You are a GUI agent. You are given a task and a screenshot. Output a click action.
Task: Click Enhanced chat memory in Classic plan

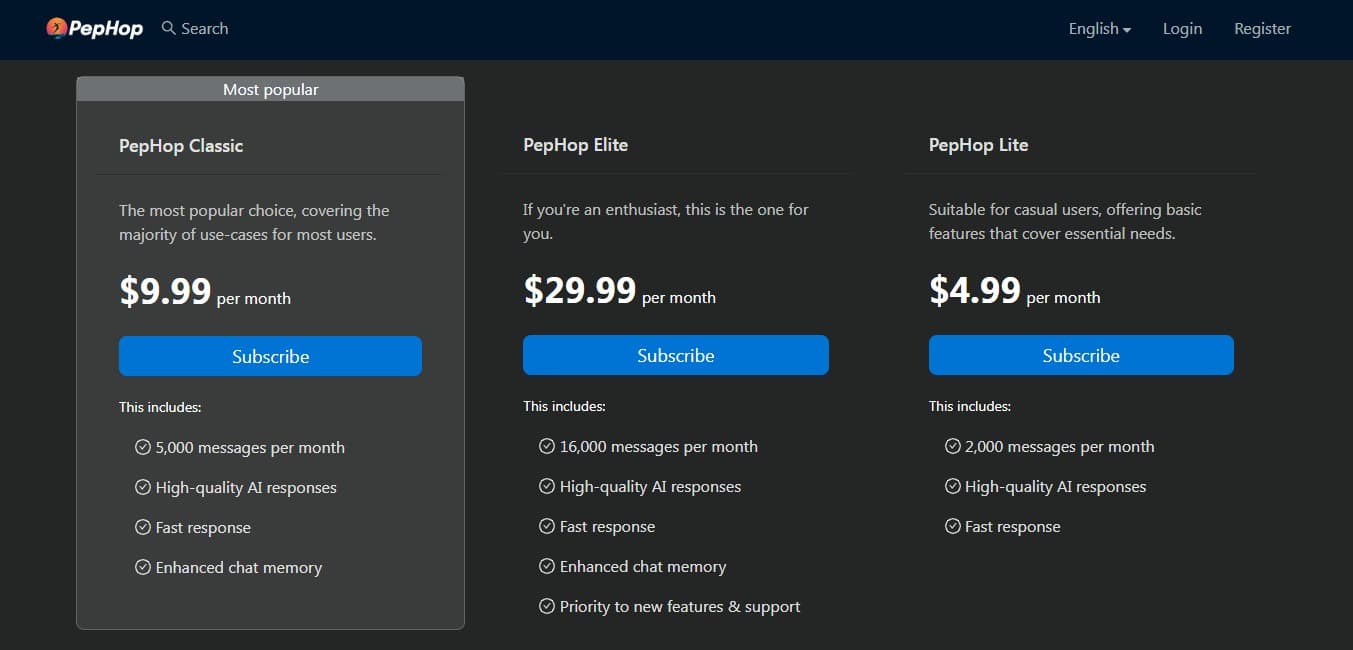coord(239,568)
